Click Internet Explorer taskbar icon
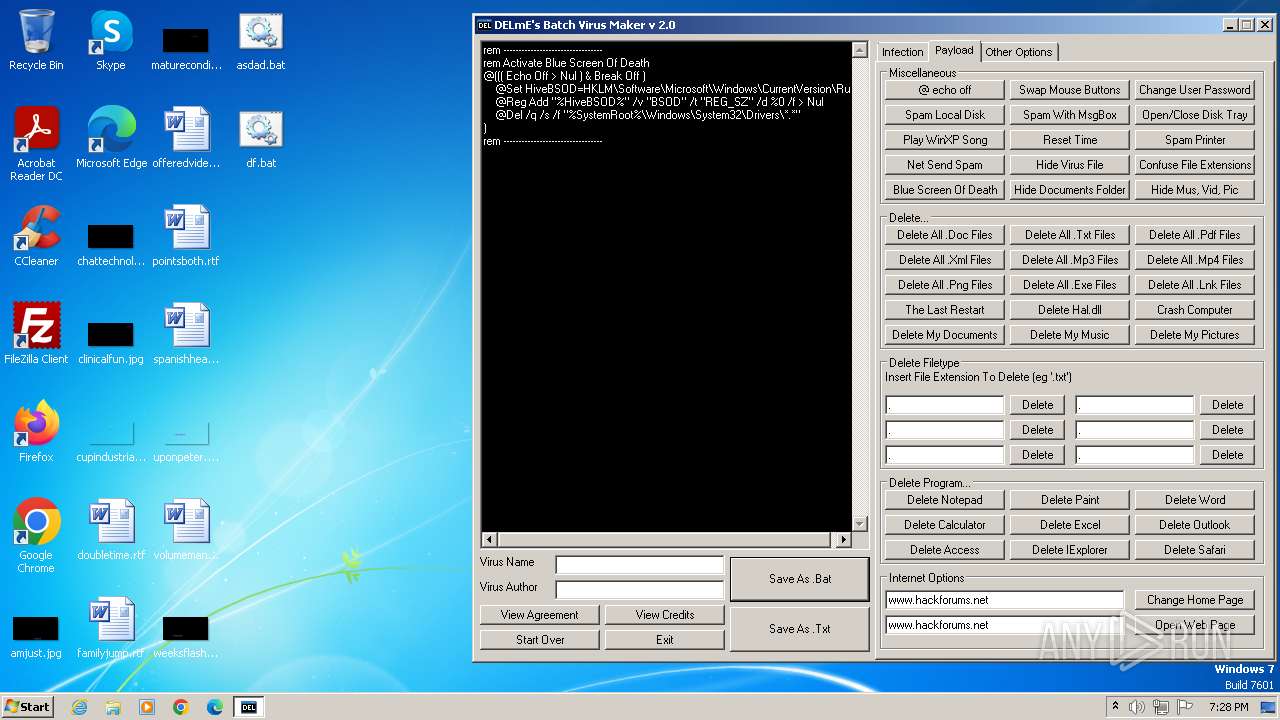This screenshot has height=720, width=1280. [x=79, y=707]
